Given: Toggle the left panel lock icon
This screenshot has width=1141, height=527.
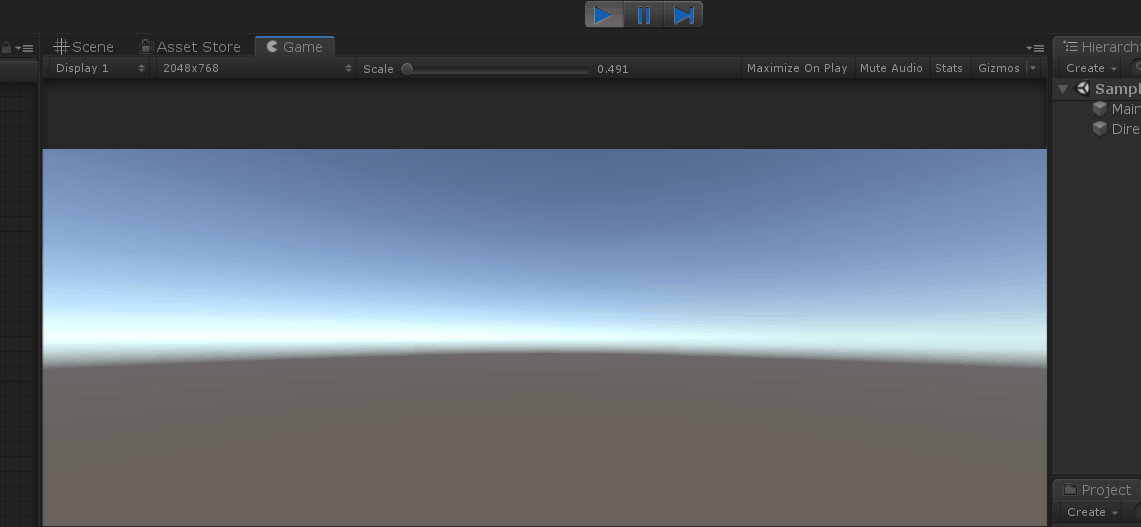Looking at the screenshot, I should [x=7, y=48].
